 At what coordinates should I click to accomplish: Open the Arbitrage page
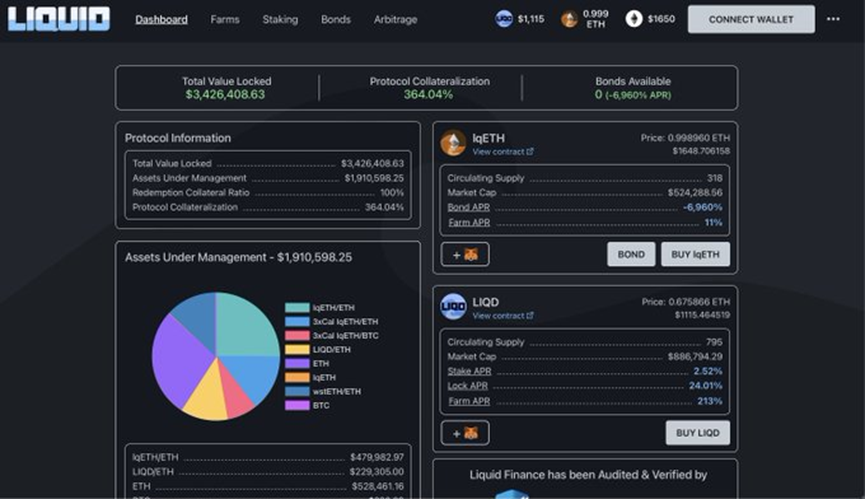tap(395, 19)
